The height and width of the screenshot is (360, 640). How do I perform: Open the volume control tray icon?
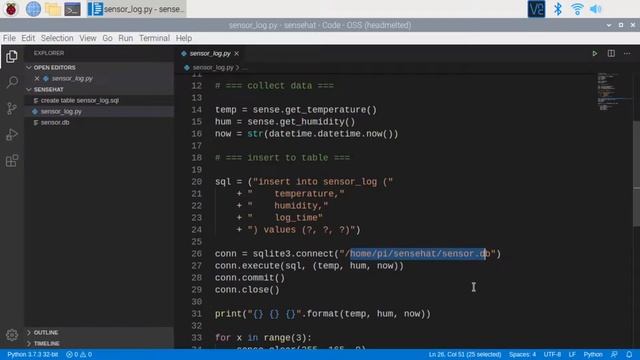pyautogui.click(x=596, y=9)
